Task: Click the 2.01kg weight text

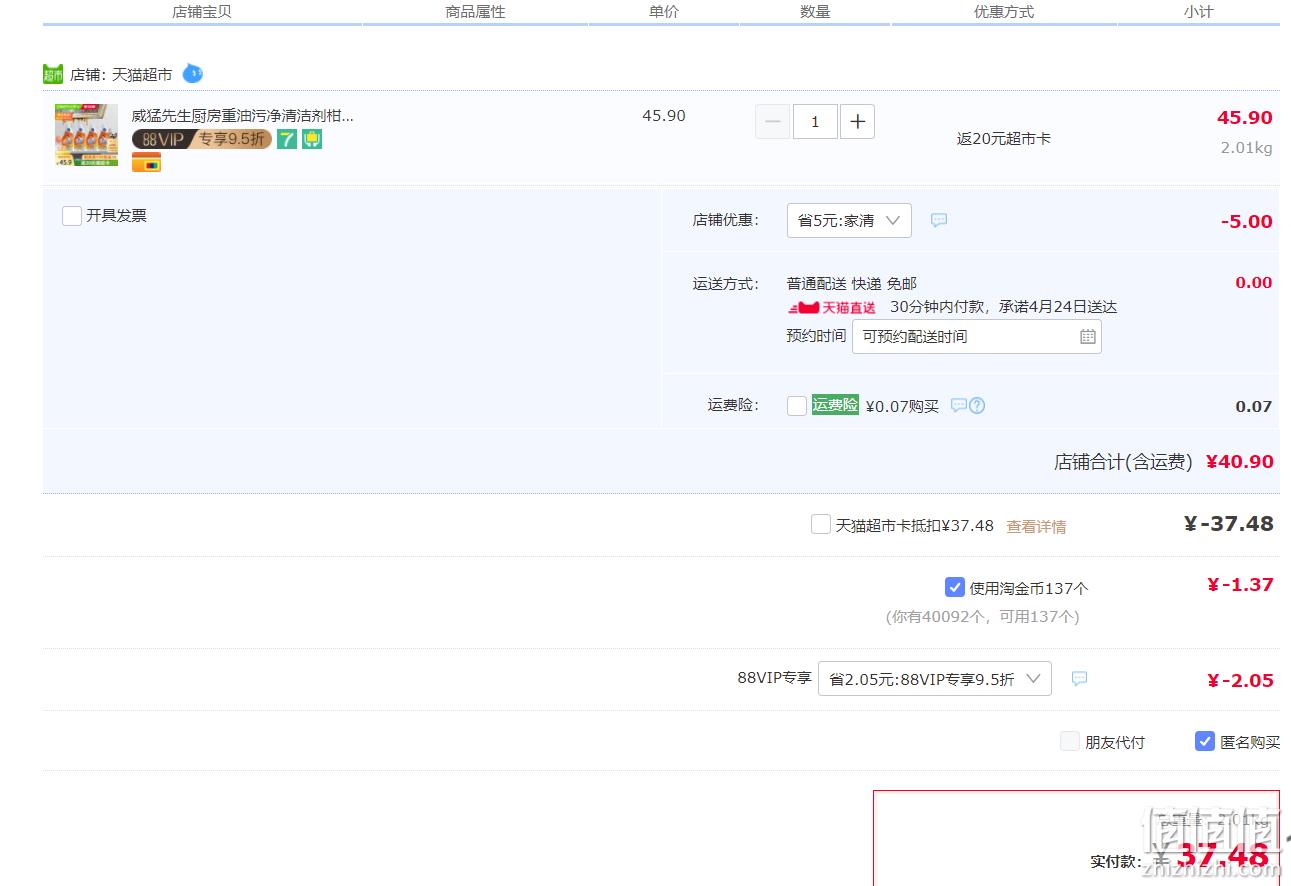Action: tap(1246, 148)
